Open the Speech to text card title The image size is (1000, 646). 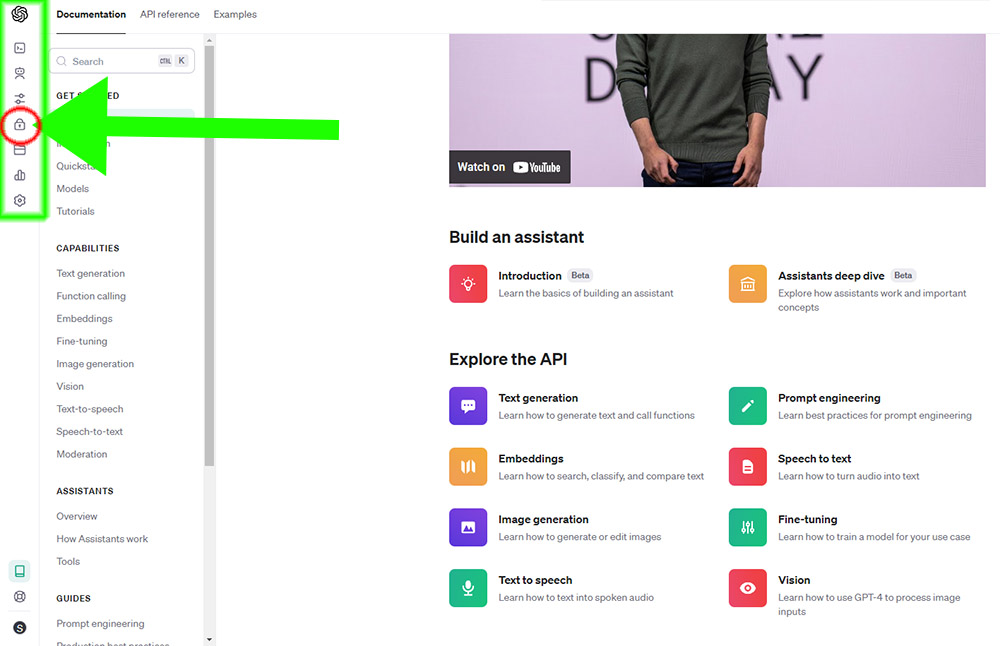coord(814,459)
